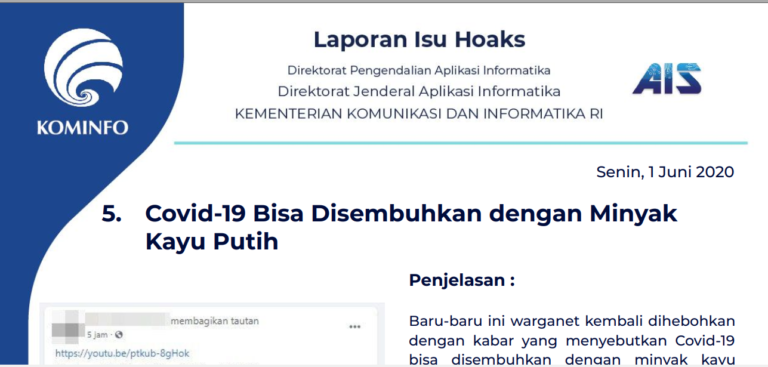Click the 'Penjelasan :' subheading
The width and height of the screenshot is (768, 367).
pyautogui.click(x=462, y=281)
